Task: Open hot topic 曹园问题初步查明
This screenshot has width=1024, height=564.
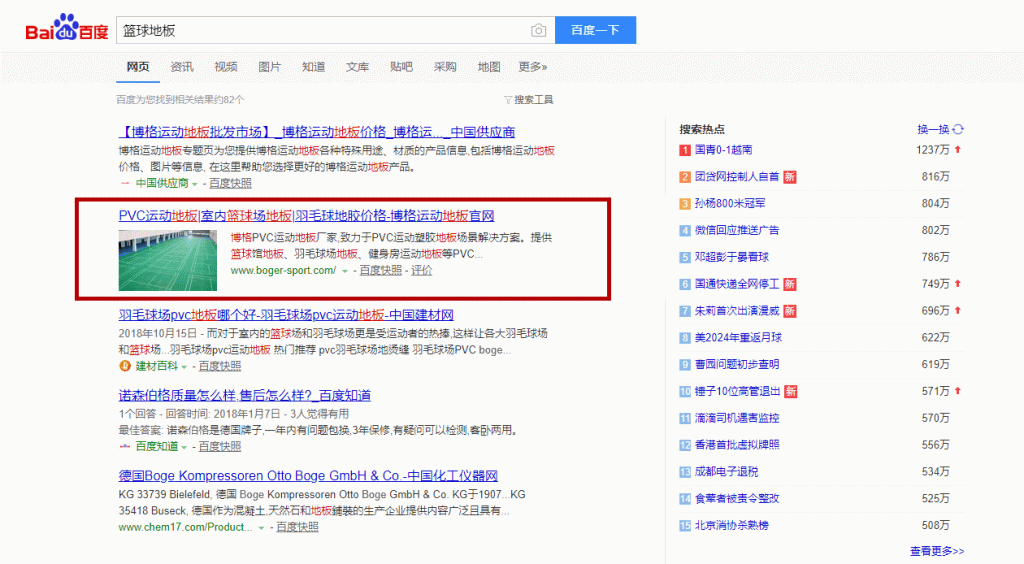Action: click(x=737, y=364)
